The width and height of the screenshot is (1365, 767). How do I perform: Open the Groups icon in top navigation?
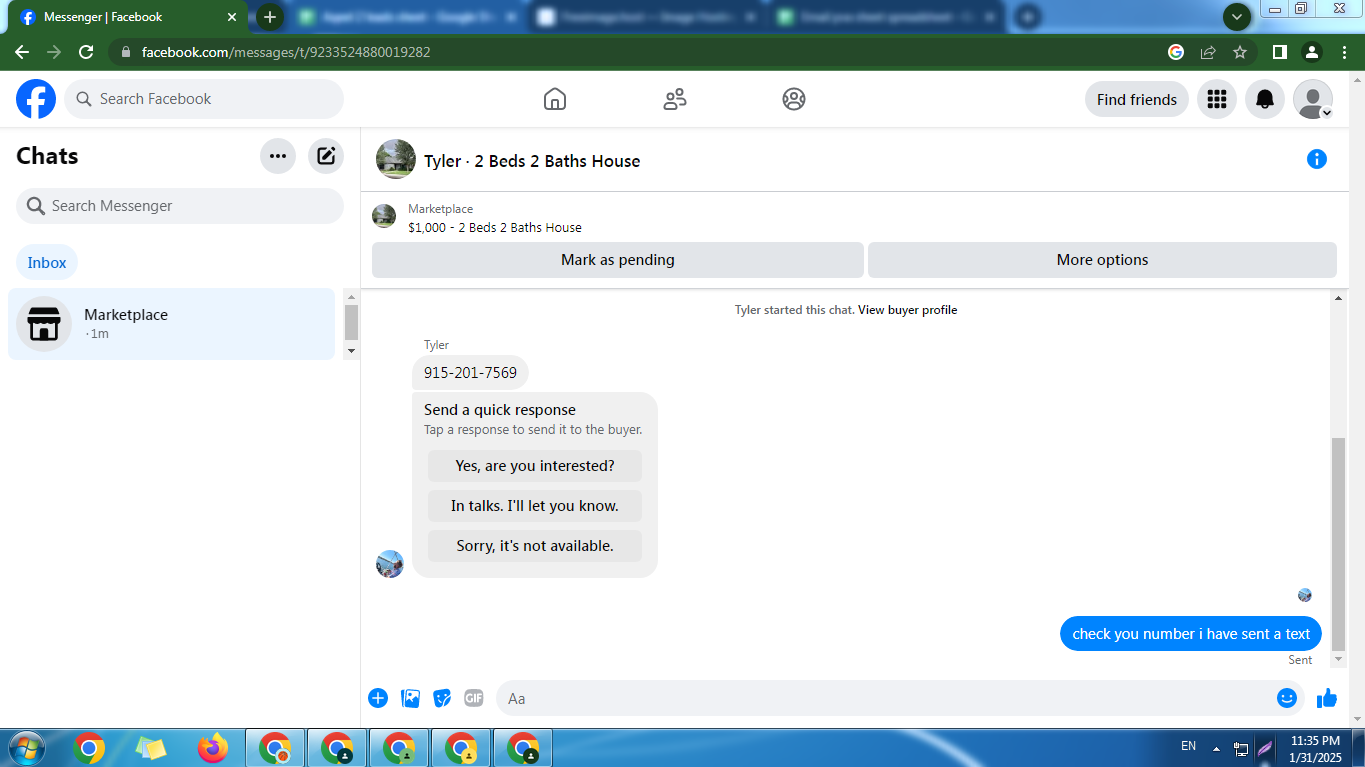click(794, 99)
